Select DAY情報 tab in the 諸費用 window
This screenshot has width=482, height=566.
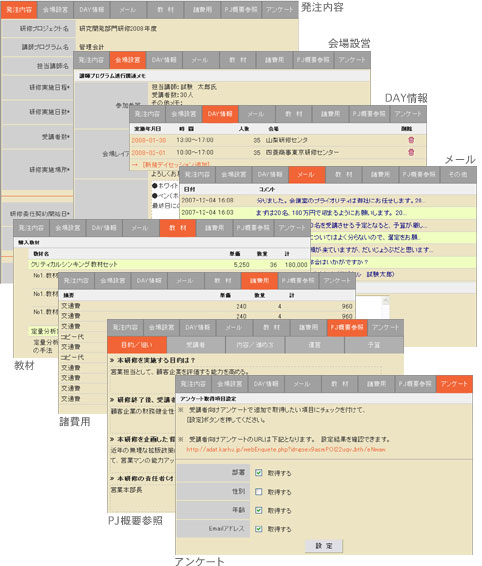click(x=149, y=281)
